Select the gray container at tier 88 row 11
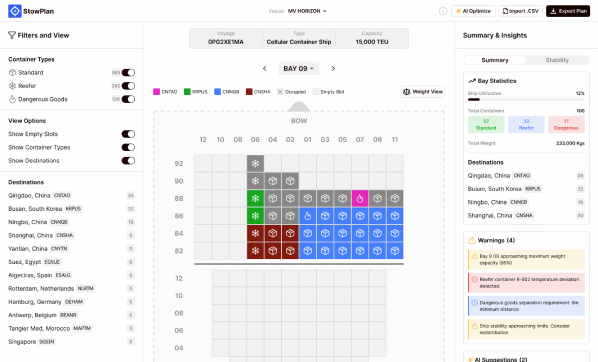The width and height of the screenshot is (598, 362). [x=395, y=198]
